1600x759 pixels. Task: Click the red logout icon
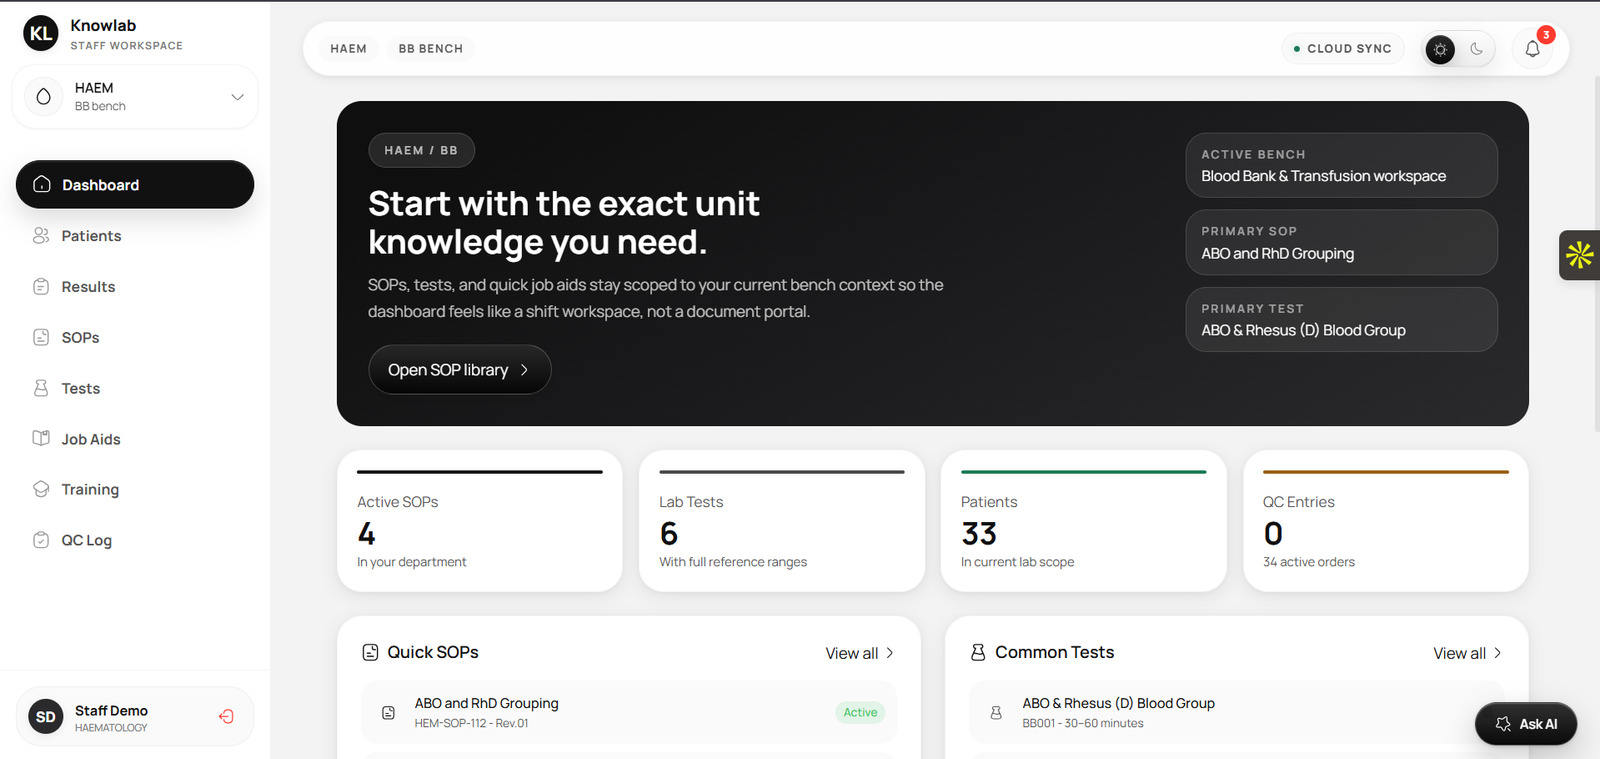click(x=226, y=716)
